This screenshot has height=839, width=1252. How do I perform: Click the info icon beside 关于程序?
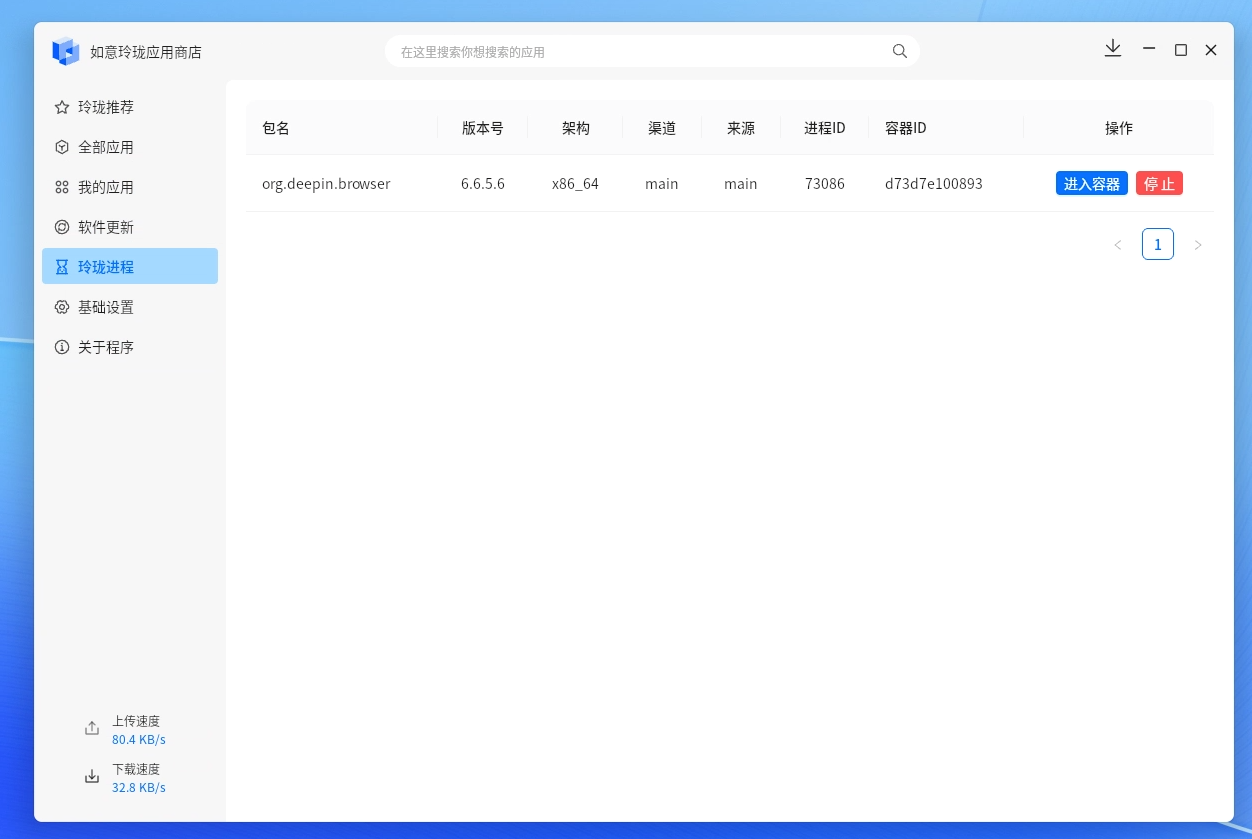(x=62, y=347)
